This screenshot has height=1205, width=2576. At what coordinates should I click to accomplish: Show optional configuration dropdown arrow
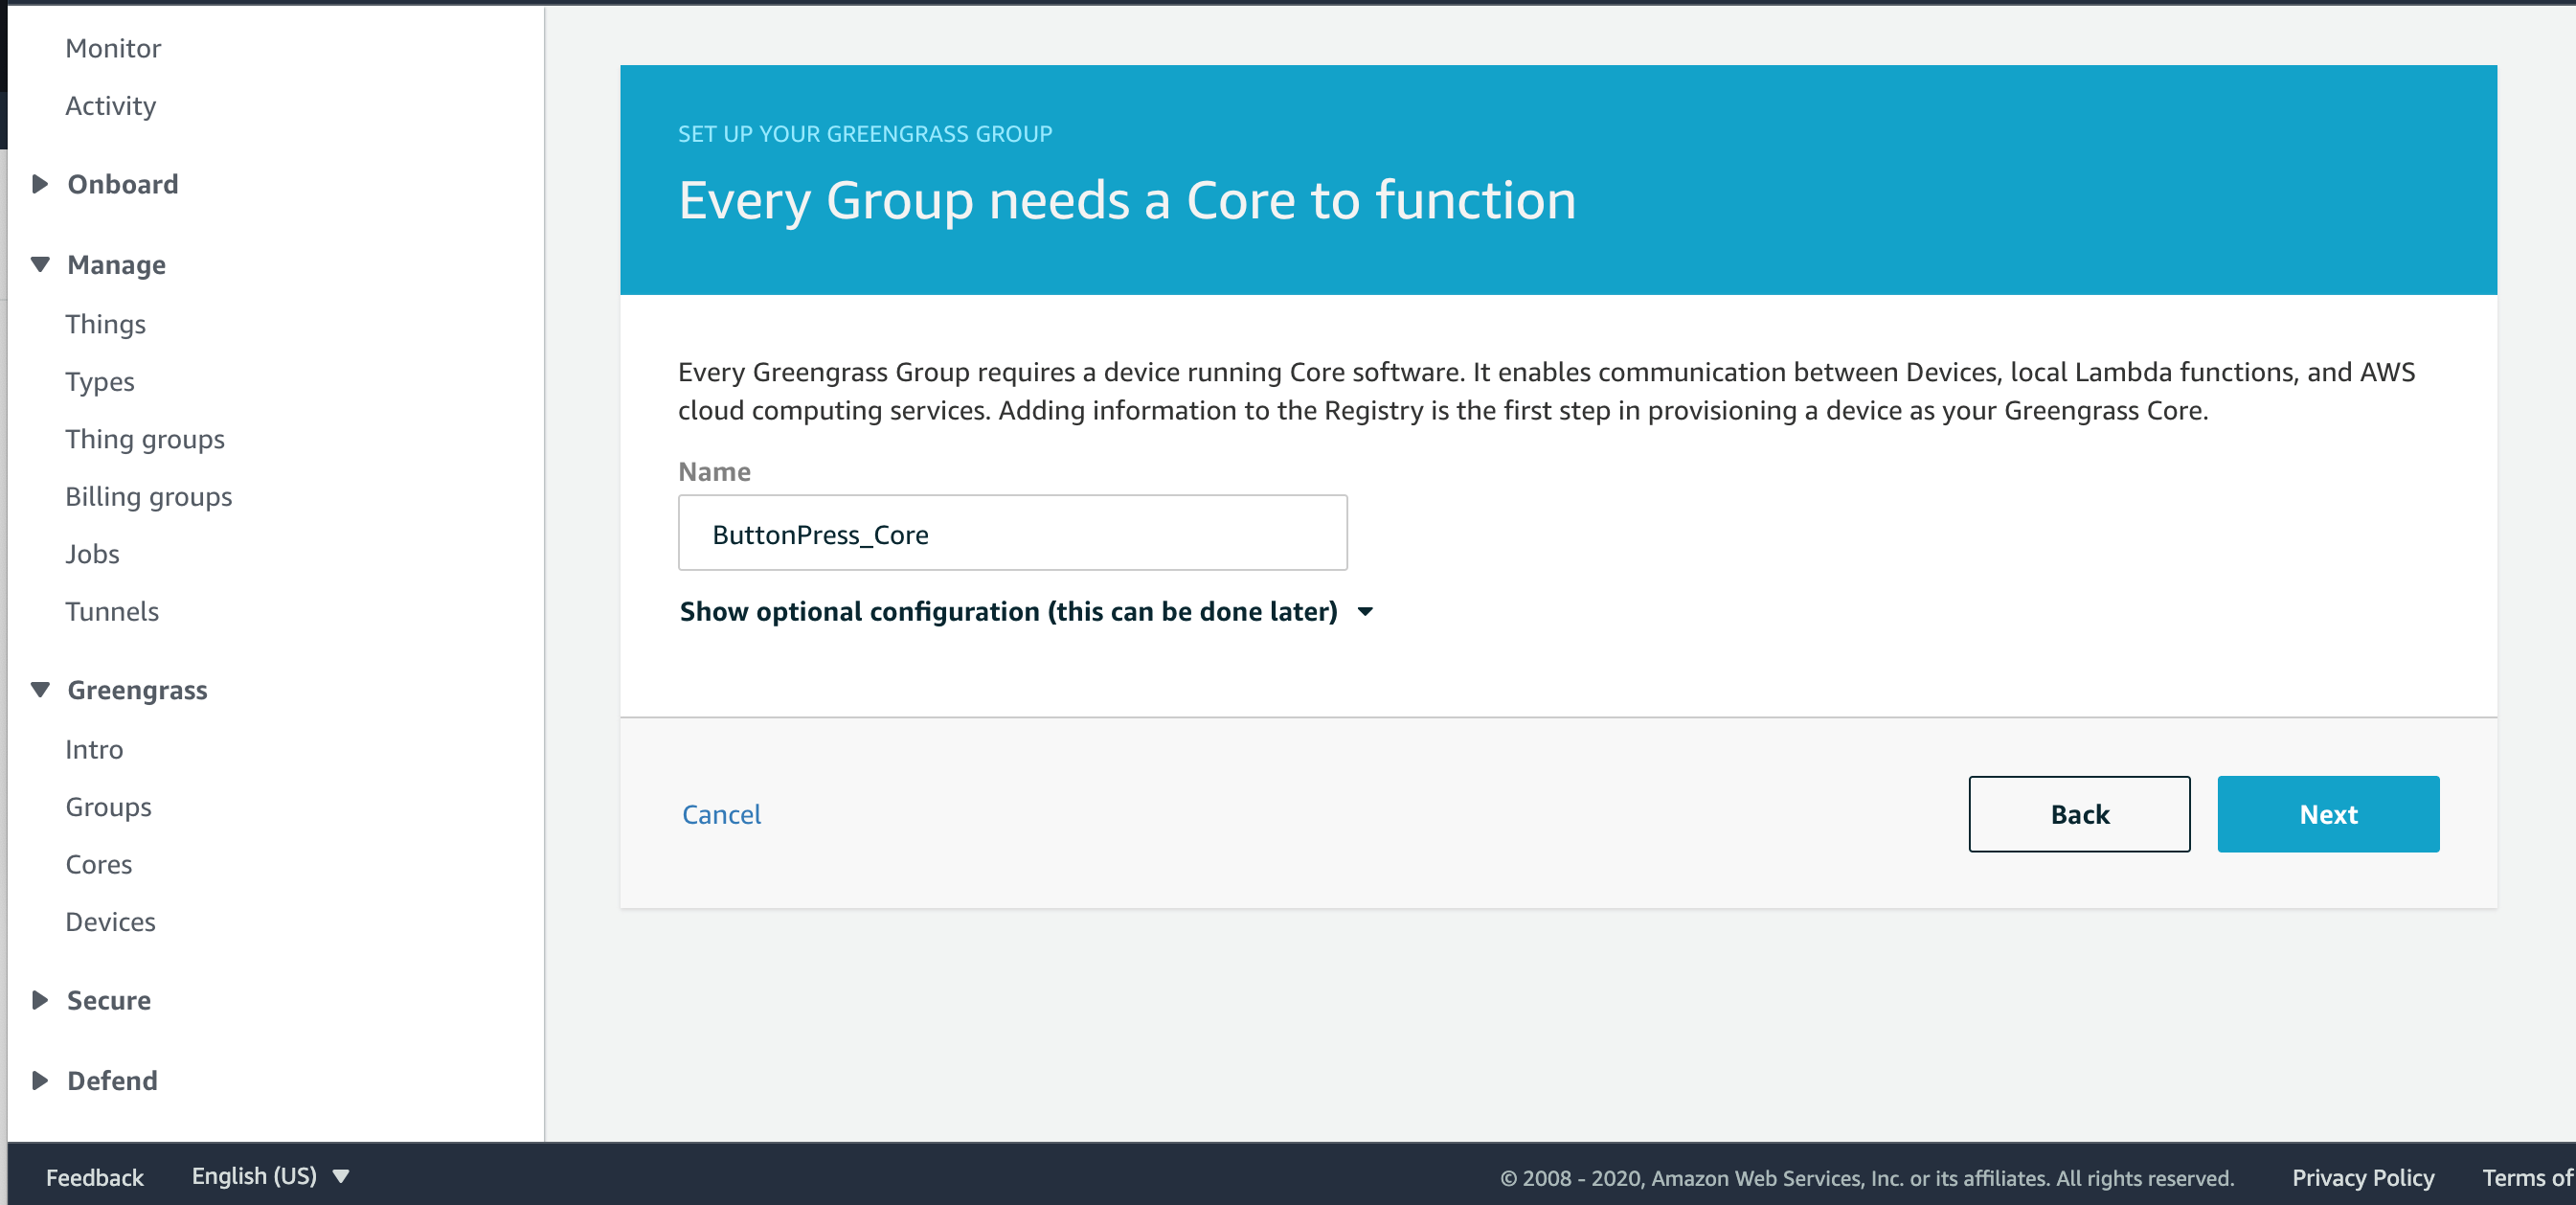click(1365, 611)
